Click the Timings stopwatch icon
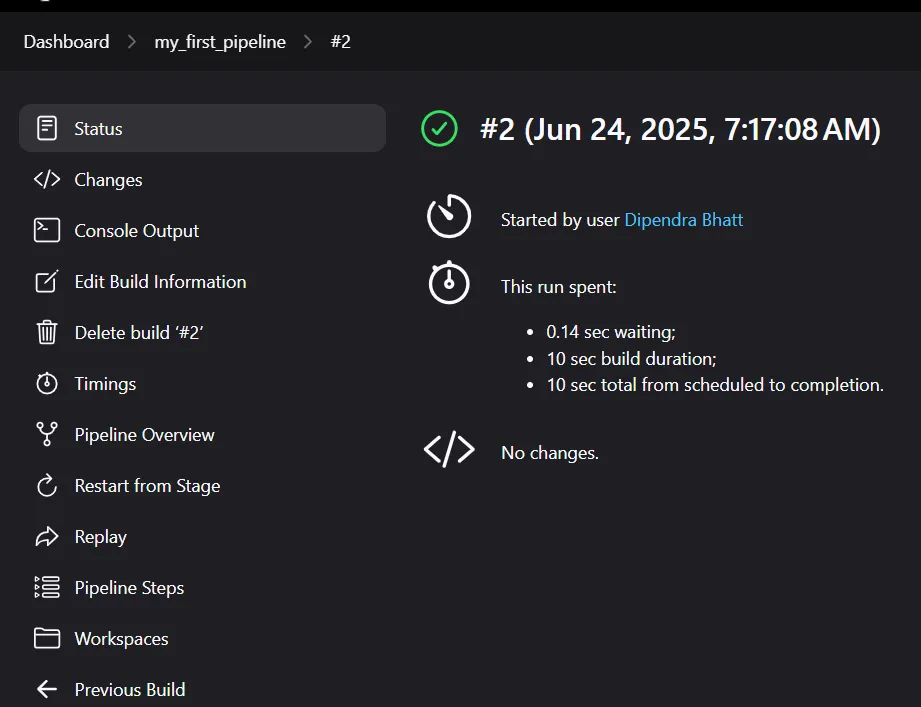The image size is (921, 707). point(47,383)
